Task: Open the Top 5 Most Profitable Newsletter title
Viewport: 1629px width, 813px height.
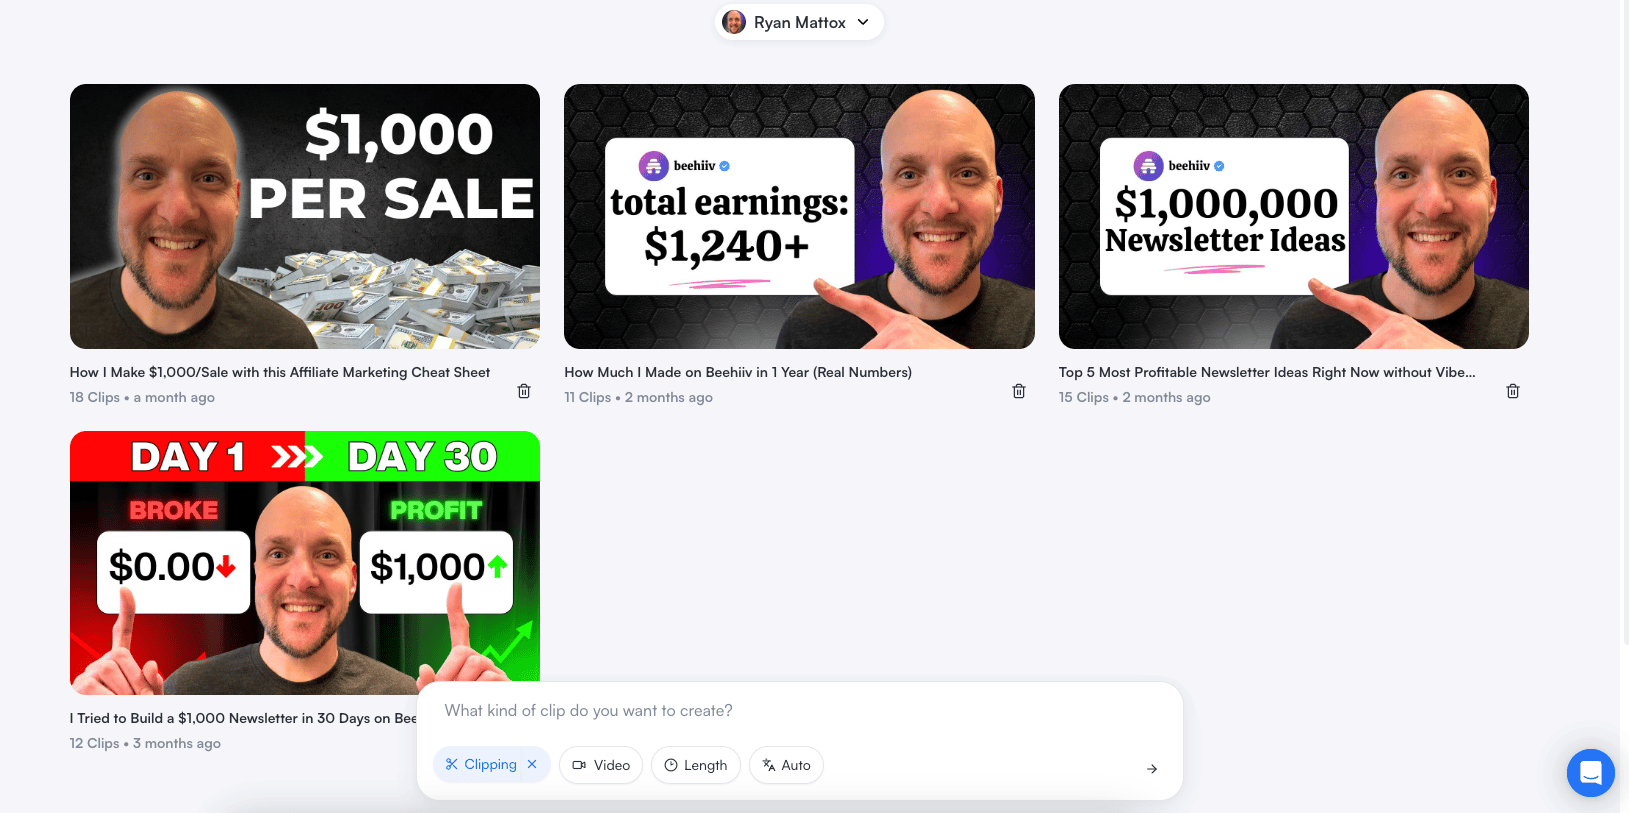Action: tap(1267, 372)
